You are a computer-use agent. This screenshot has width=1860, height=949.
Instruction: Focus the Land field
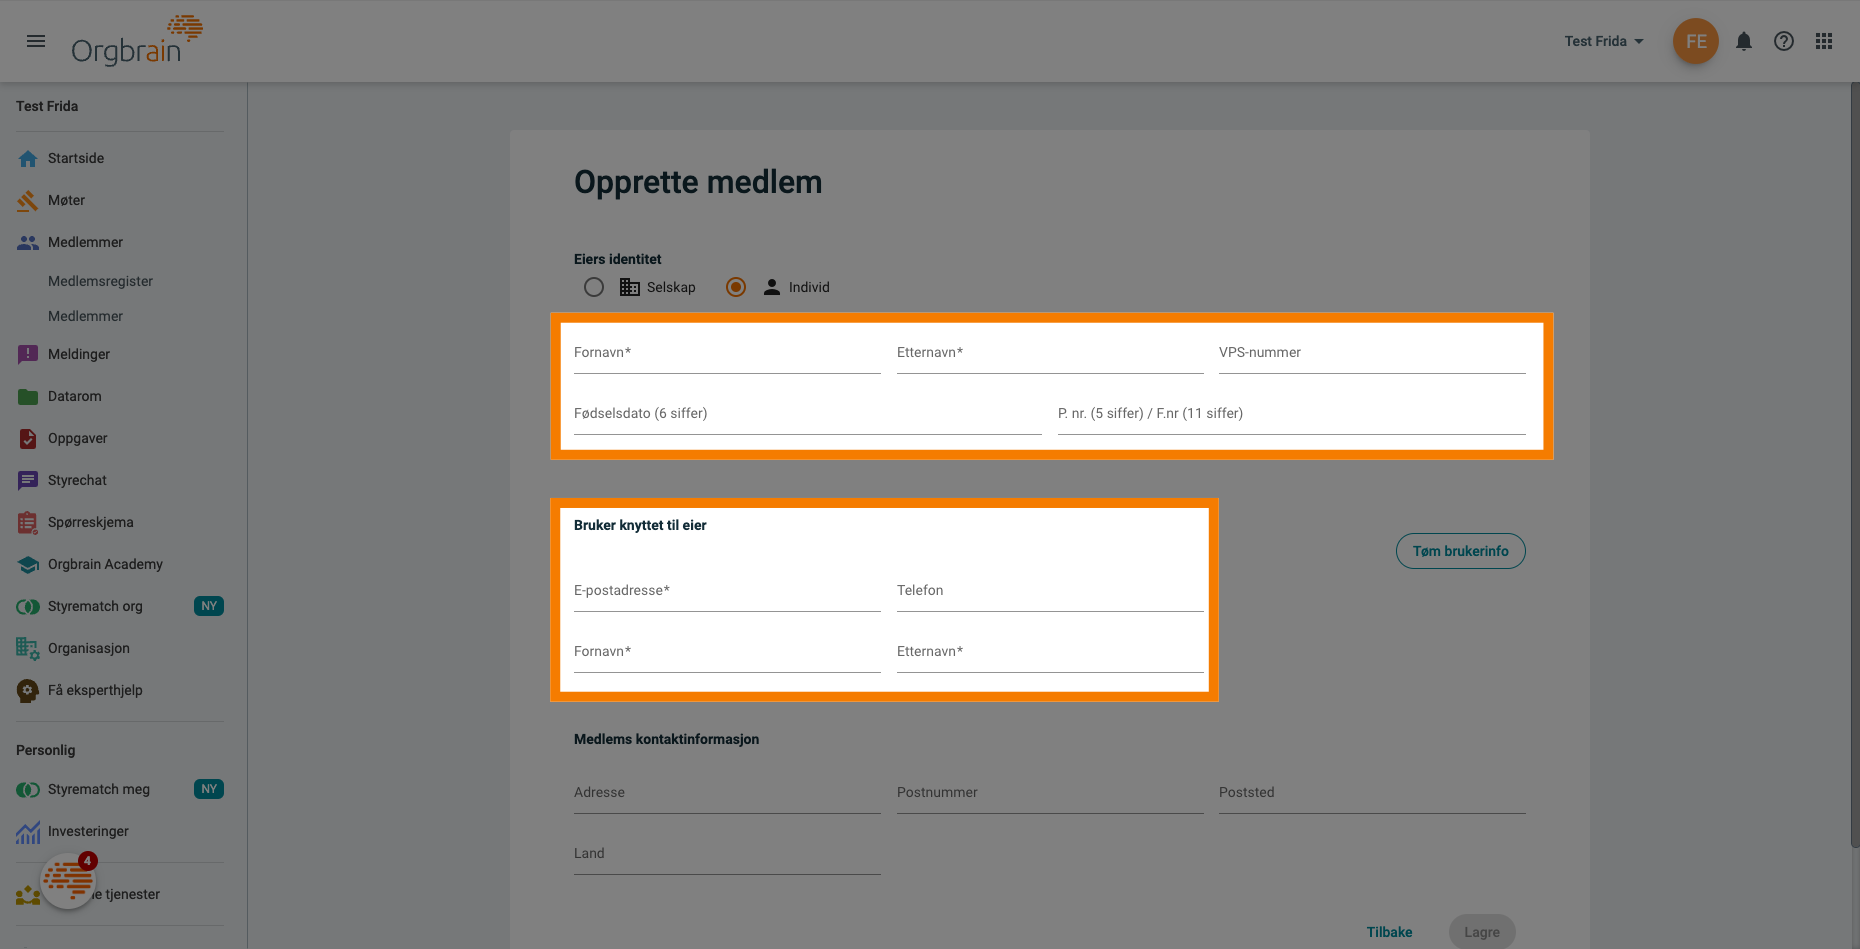pyautogui.click(x=727, y=854)
